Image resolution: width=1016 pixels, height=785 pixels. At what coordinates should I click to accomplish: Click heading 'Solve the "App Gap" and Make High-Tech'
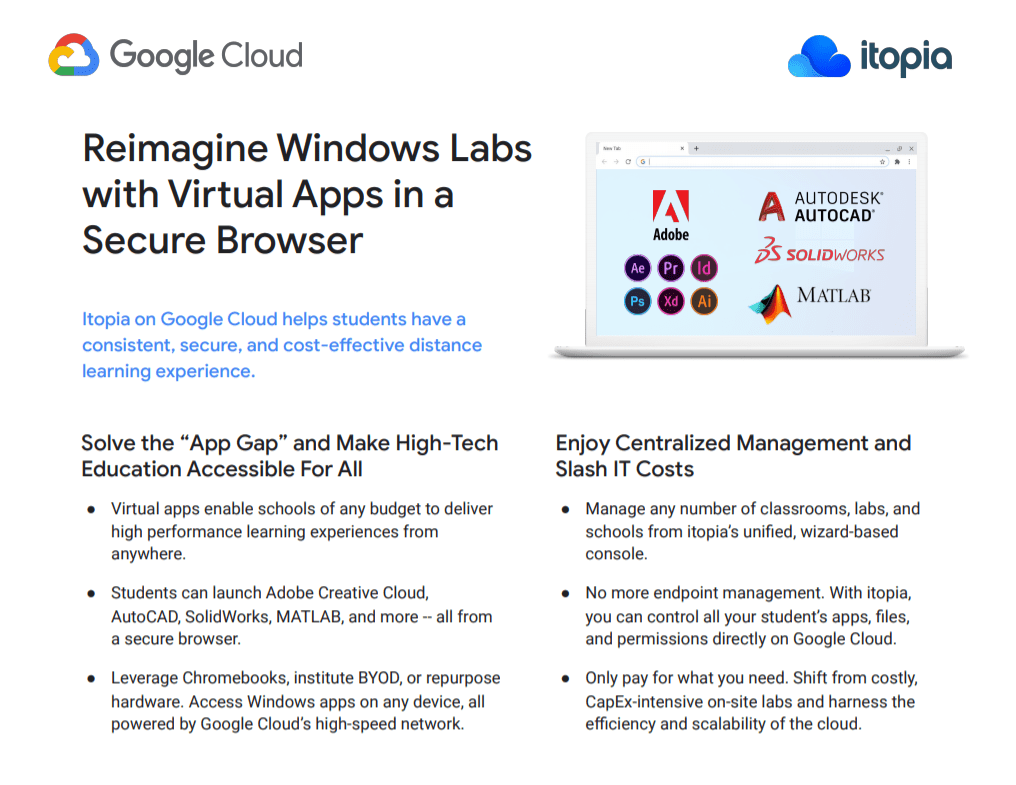click(x=290, y=443)
